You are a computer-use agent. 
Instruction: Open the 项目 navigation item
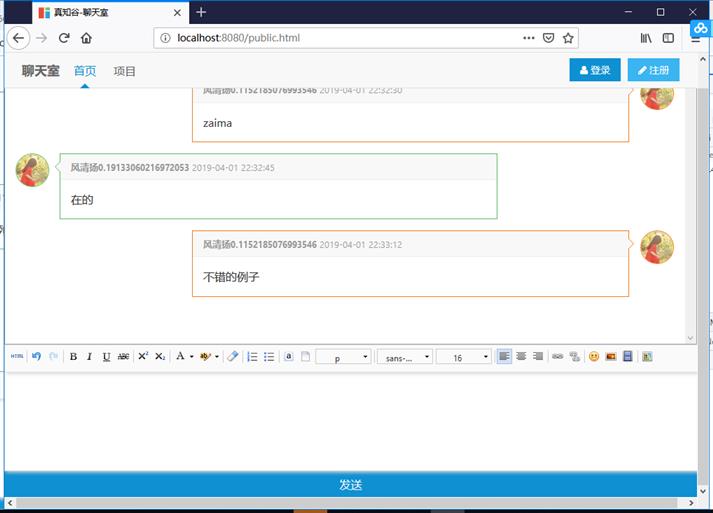[x=125, y=71]
